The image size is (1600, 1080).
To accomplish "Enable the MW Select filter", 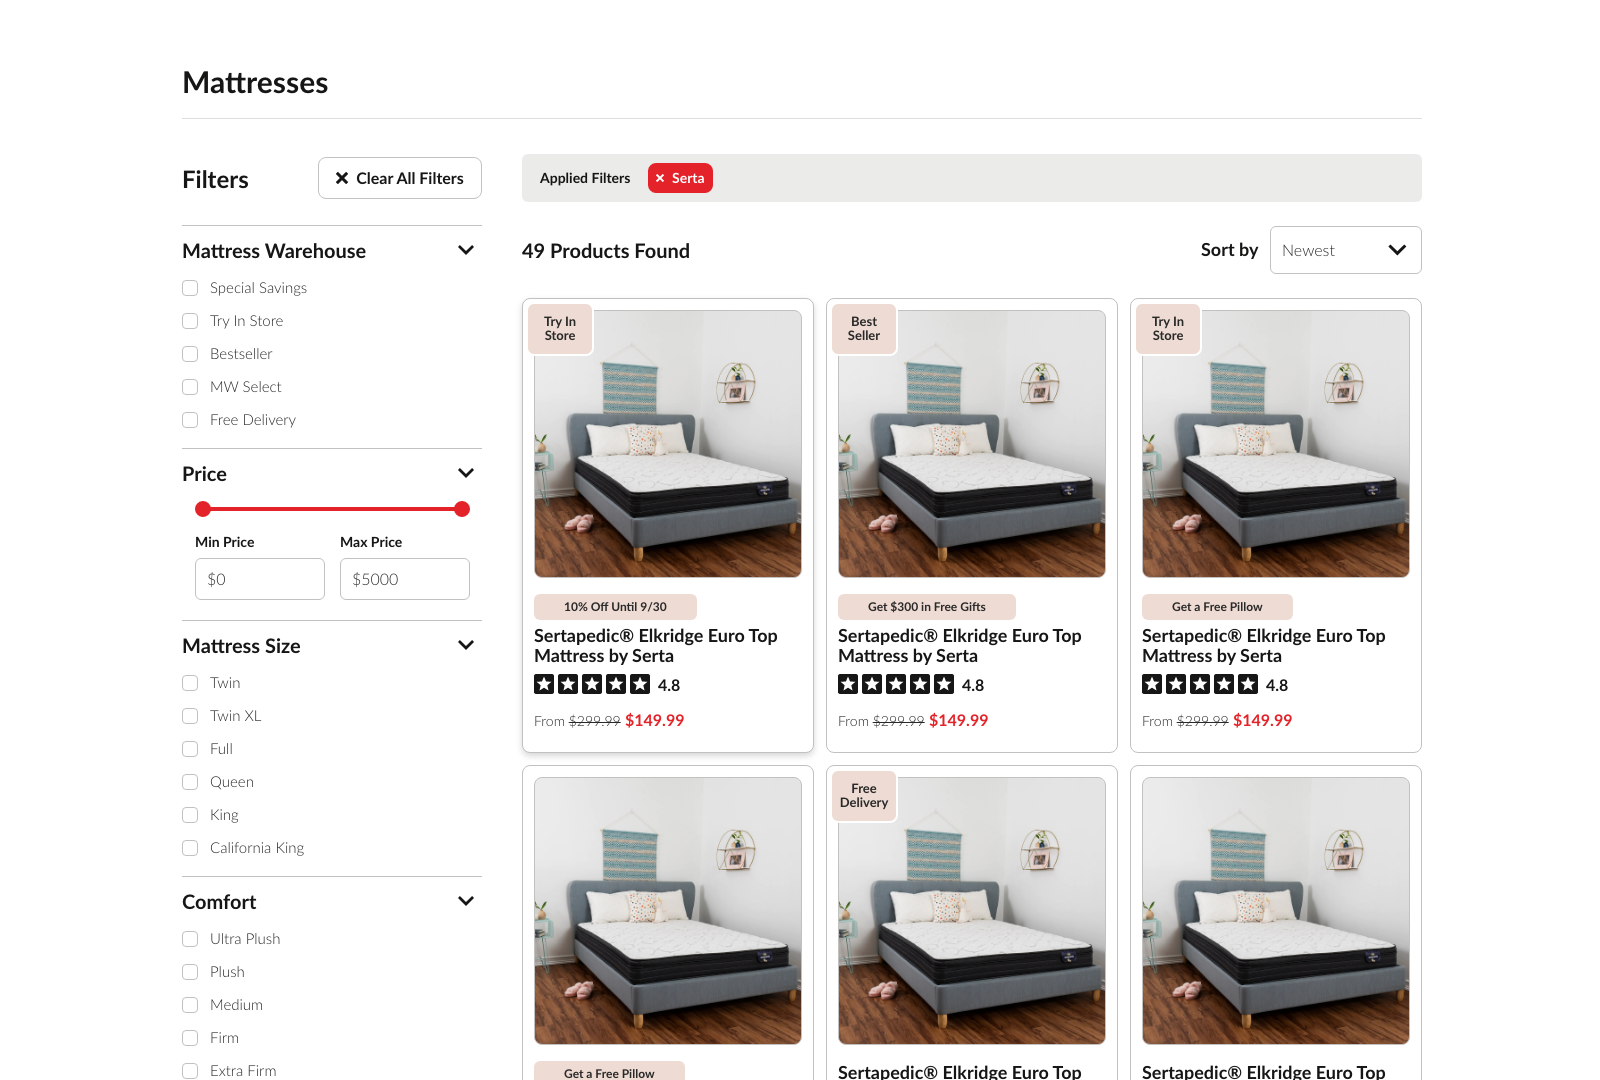I will coord(190,387).
